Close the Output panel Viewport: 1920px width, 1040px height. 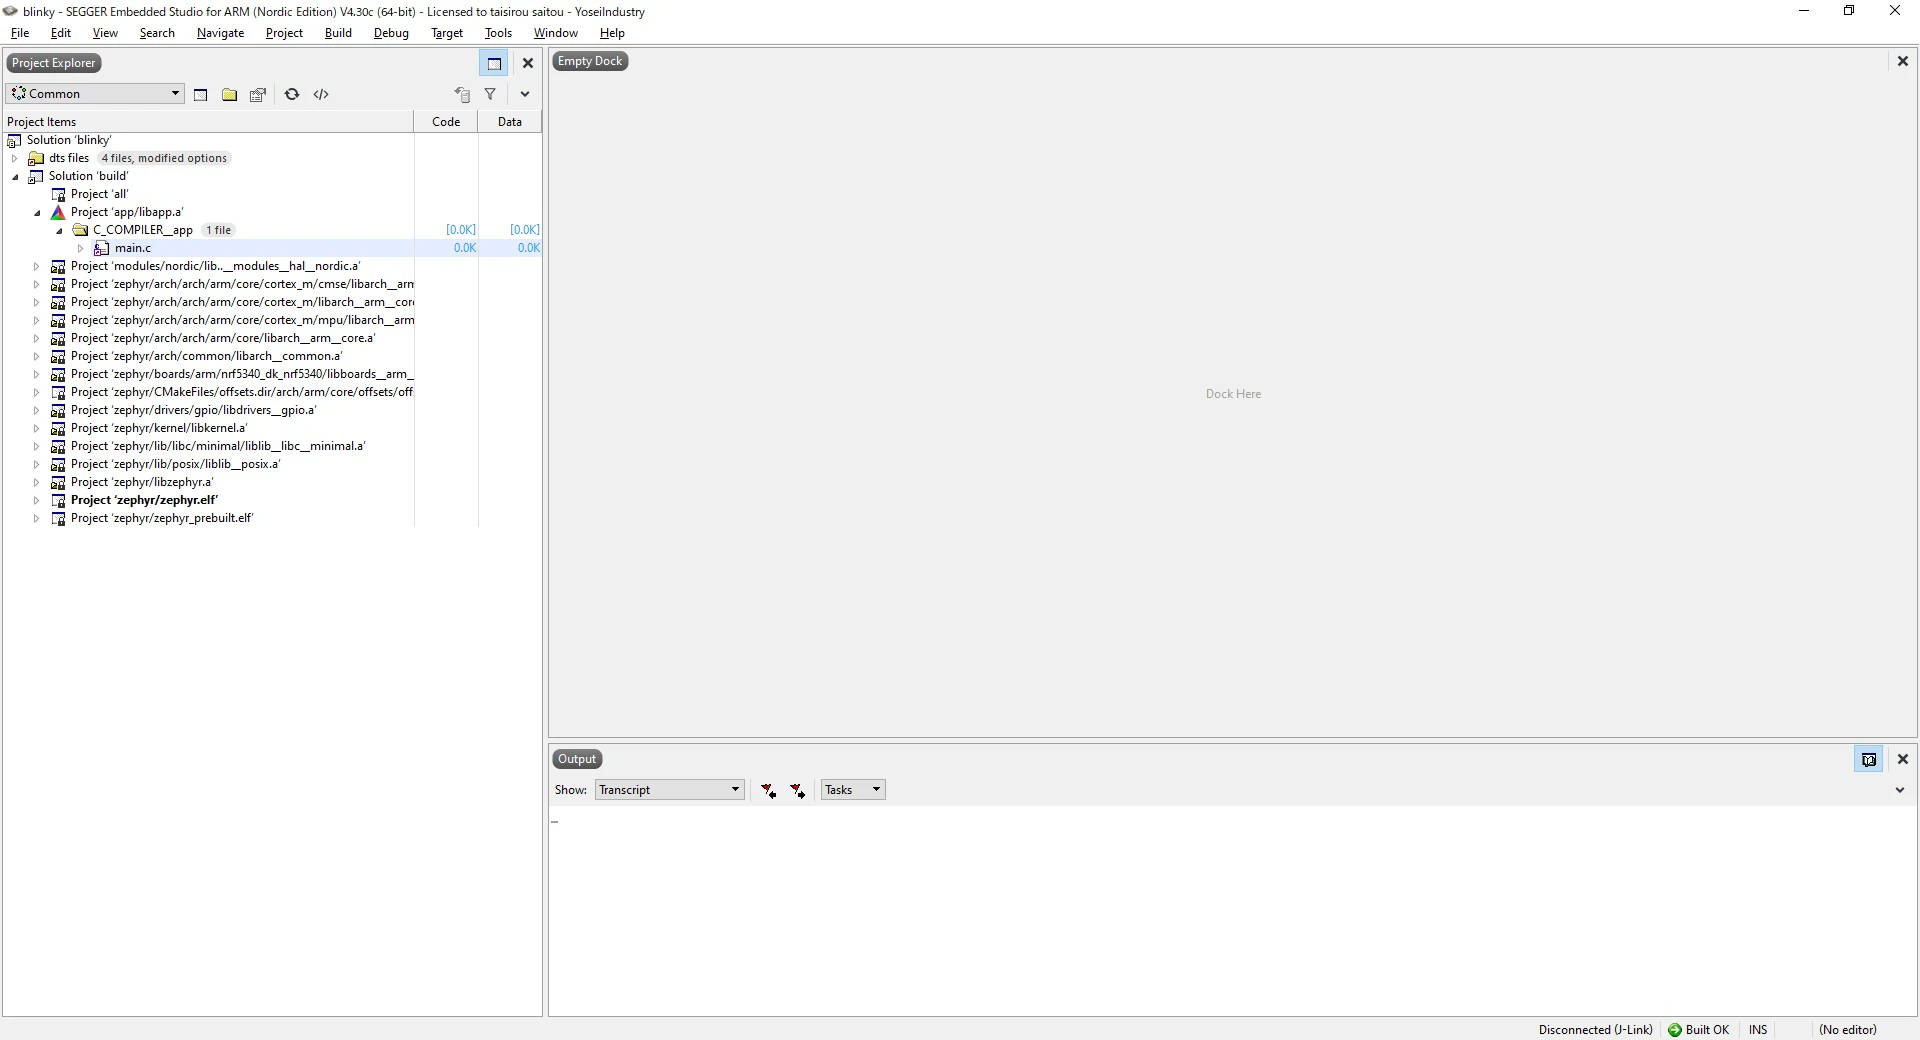[x=1903, y=759]
